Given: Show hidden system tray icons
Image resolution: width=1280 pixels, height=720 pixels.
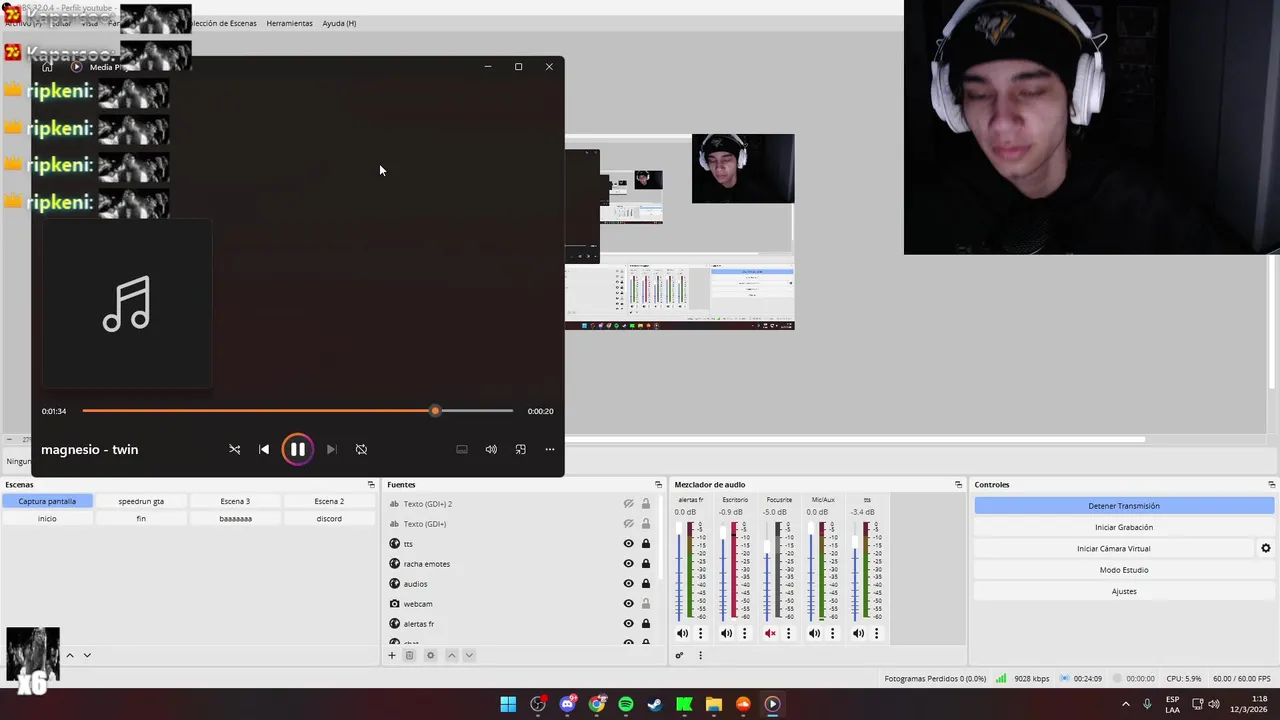Looking at the screenshot, I should click(1125, 704).
